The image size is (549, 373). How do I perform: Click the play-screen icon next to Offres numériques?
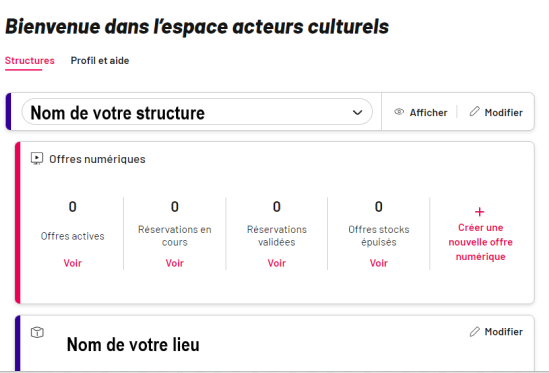[37, 159]
